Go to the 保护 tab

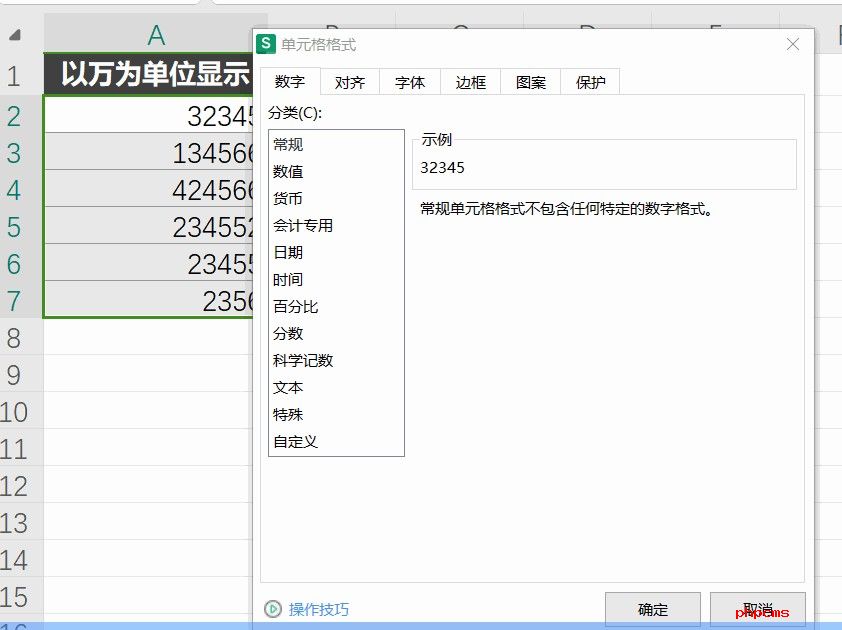591,82
